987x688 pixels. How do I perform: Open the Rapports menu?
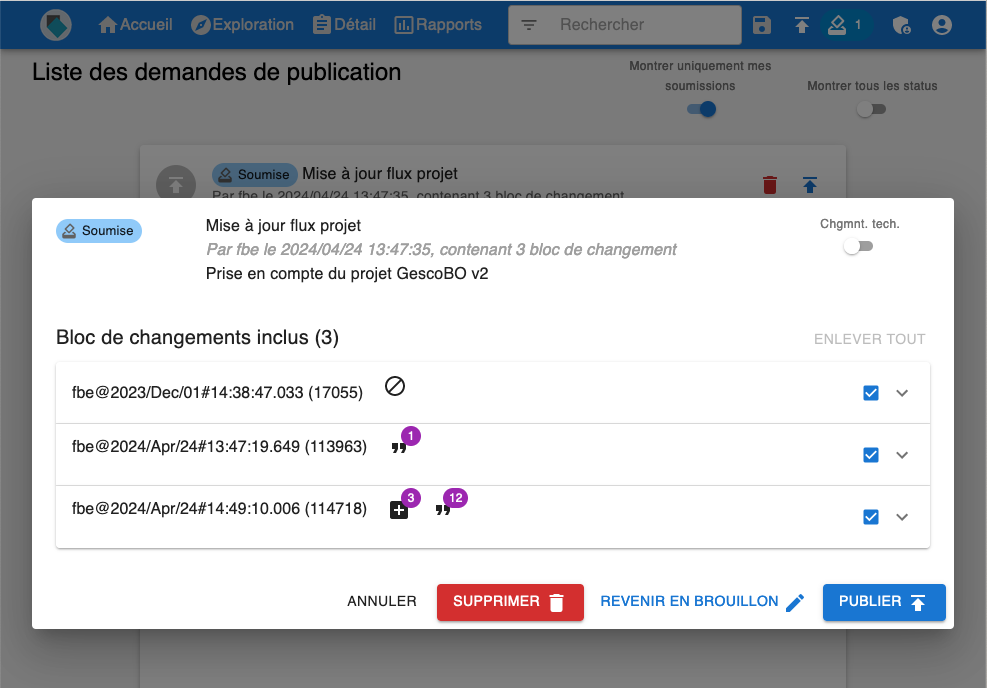[438, 25]
